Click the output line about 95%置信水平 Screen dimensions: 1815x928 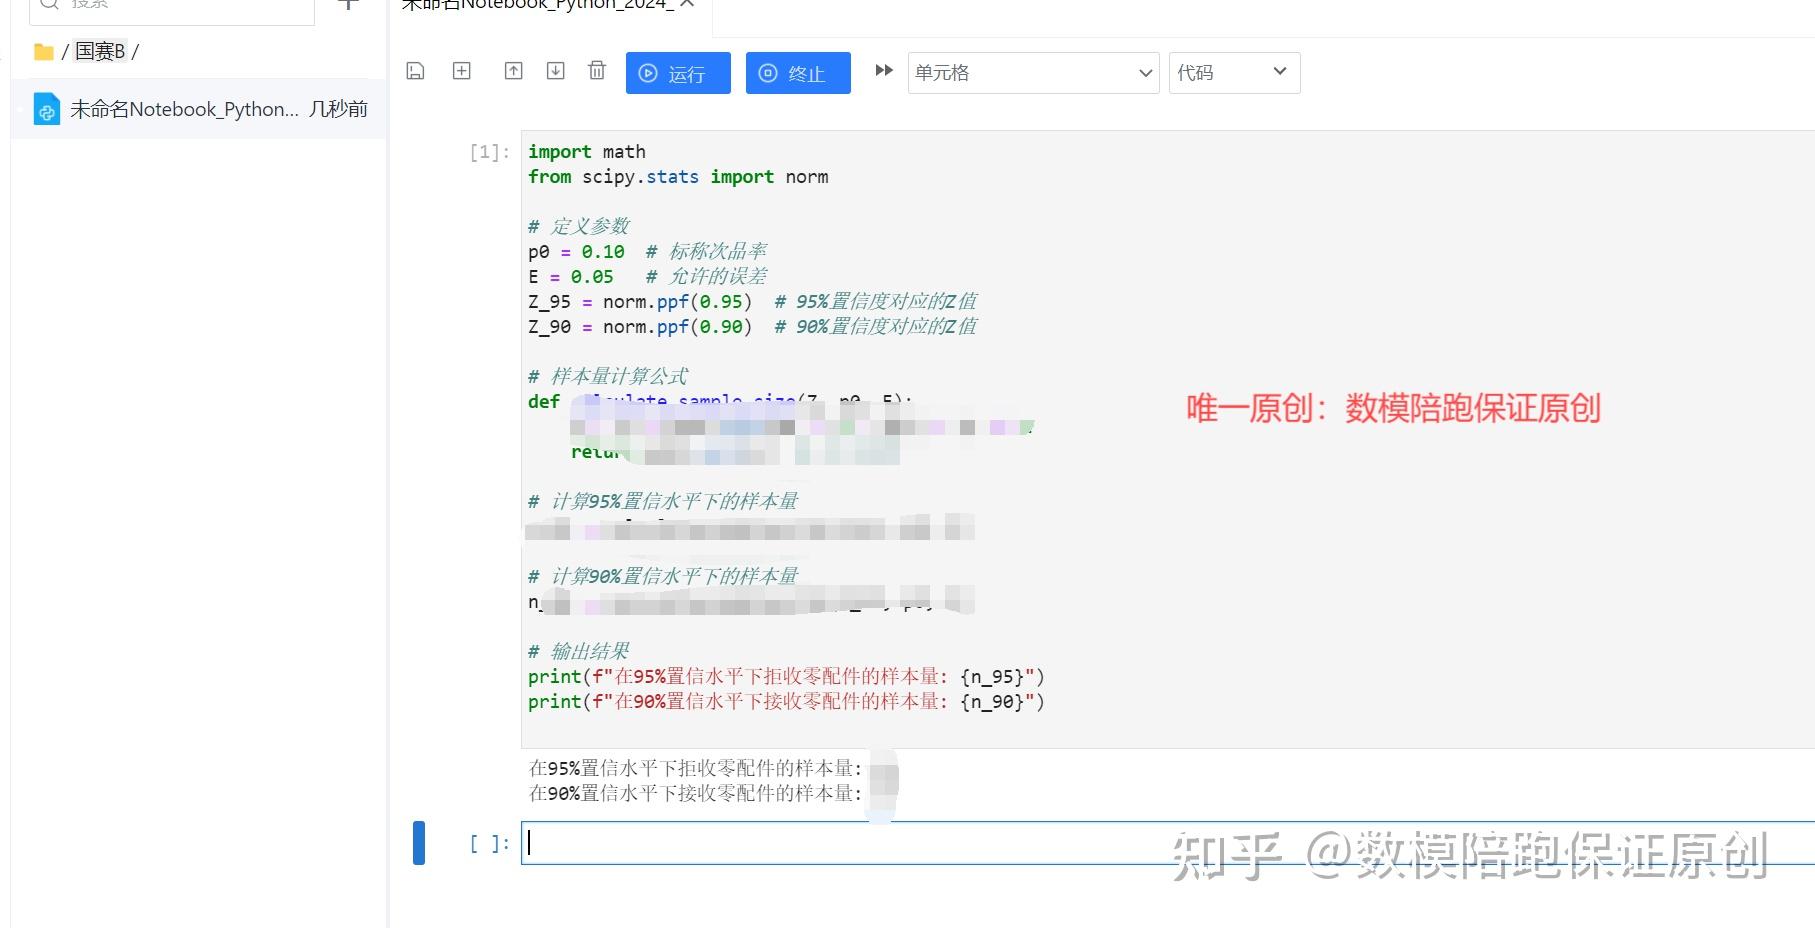point(695,768)
